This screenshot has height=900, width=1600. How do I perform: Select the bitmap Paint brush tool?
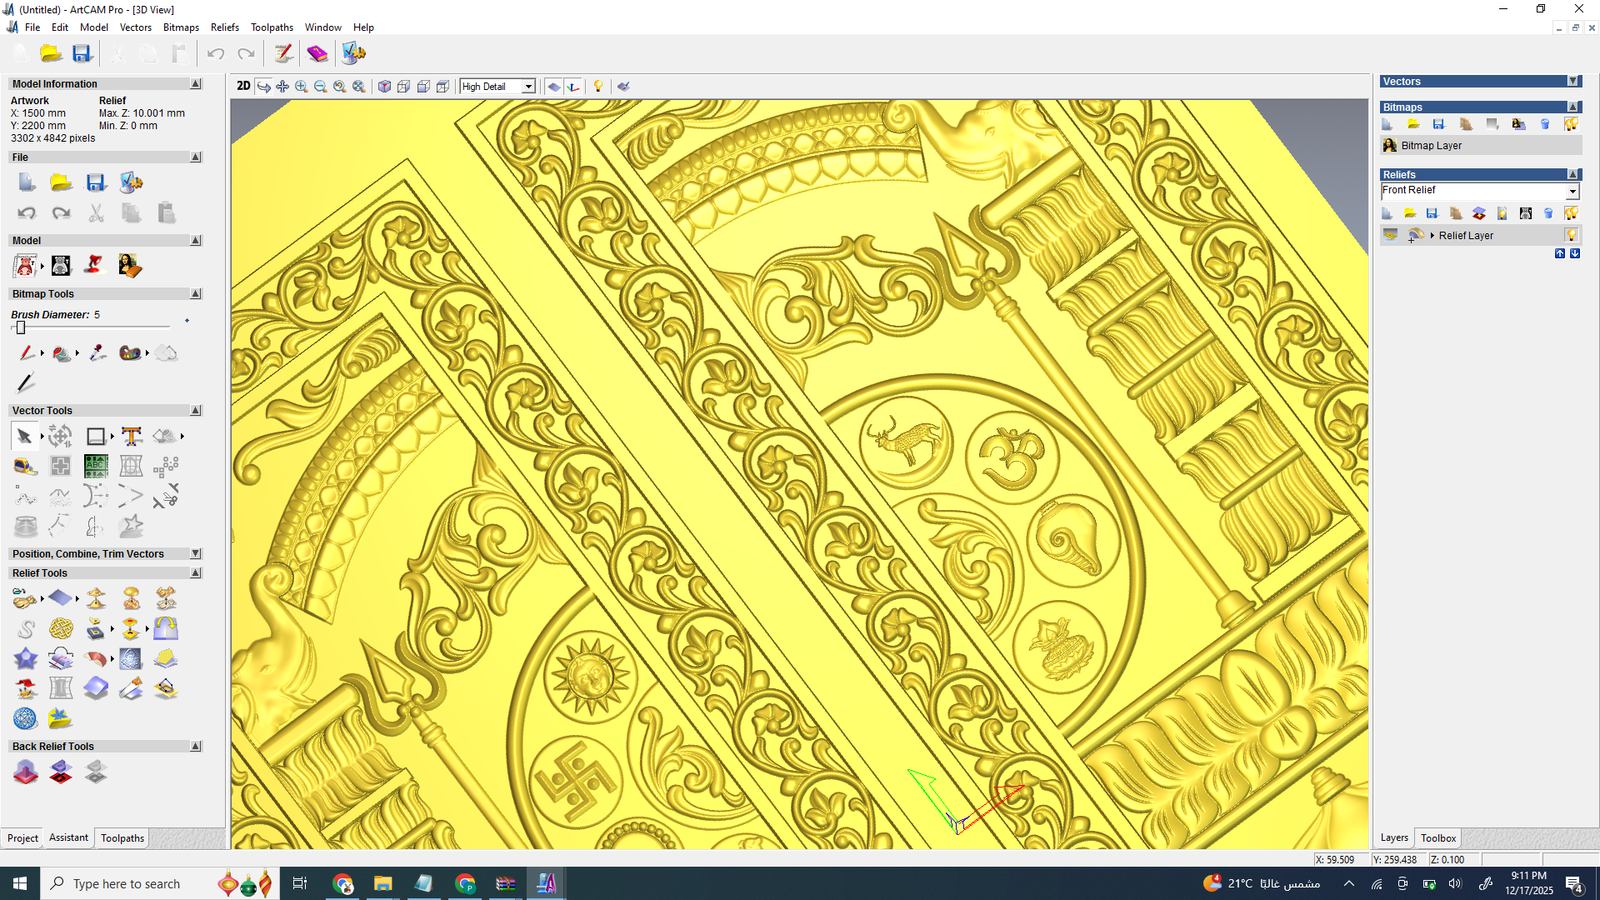(26, 353)
